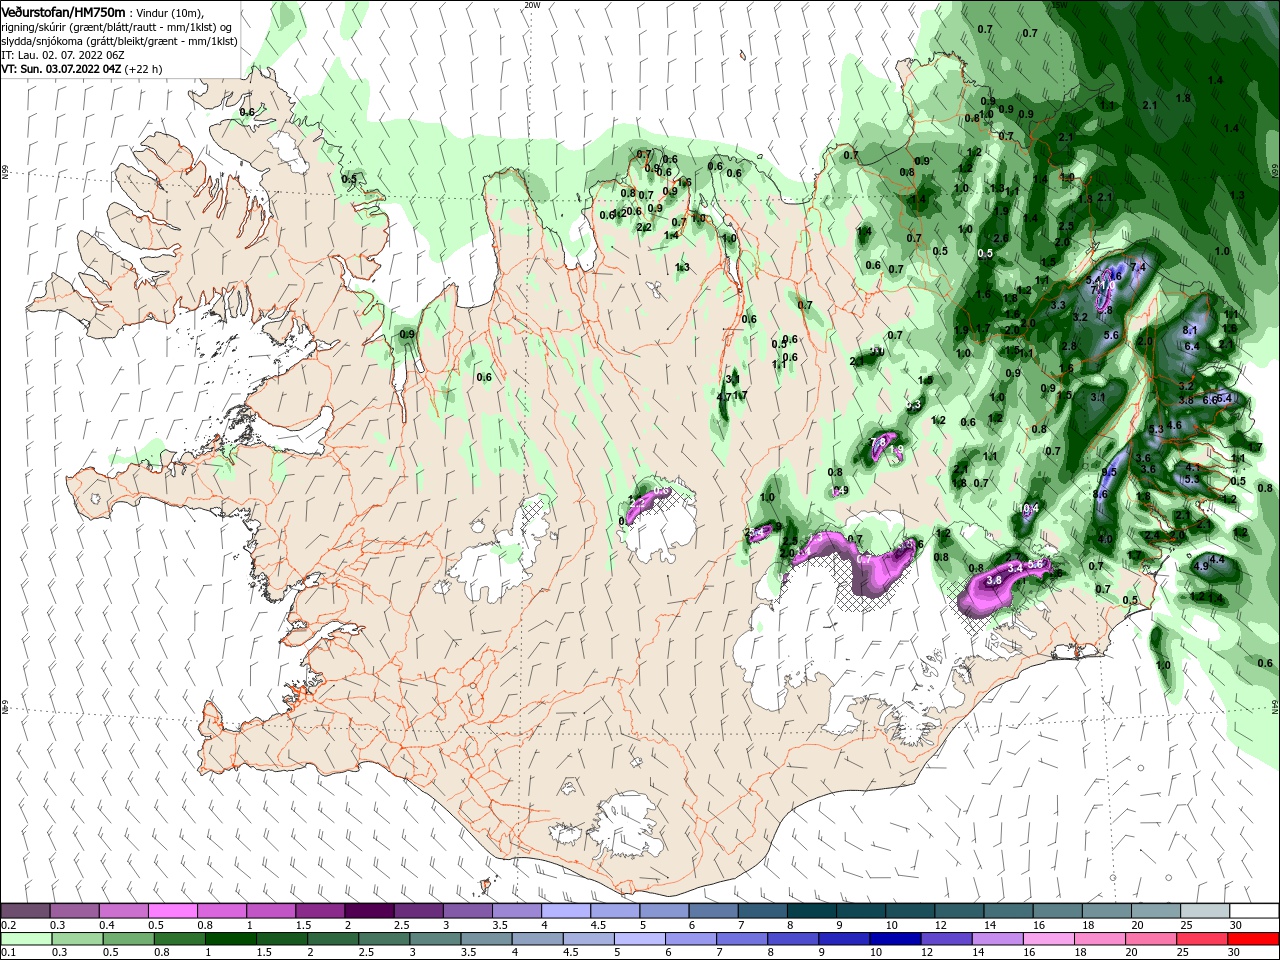
Task: Click the precipitation value 3.3 on the map
Action: pyautogui.click(x=1058, y=305)
